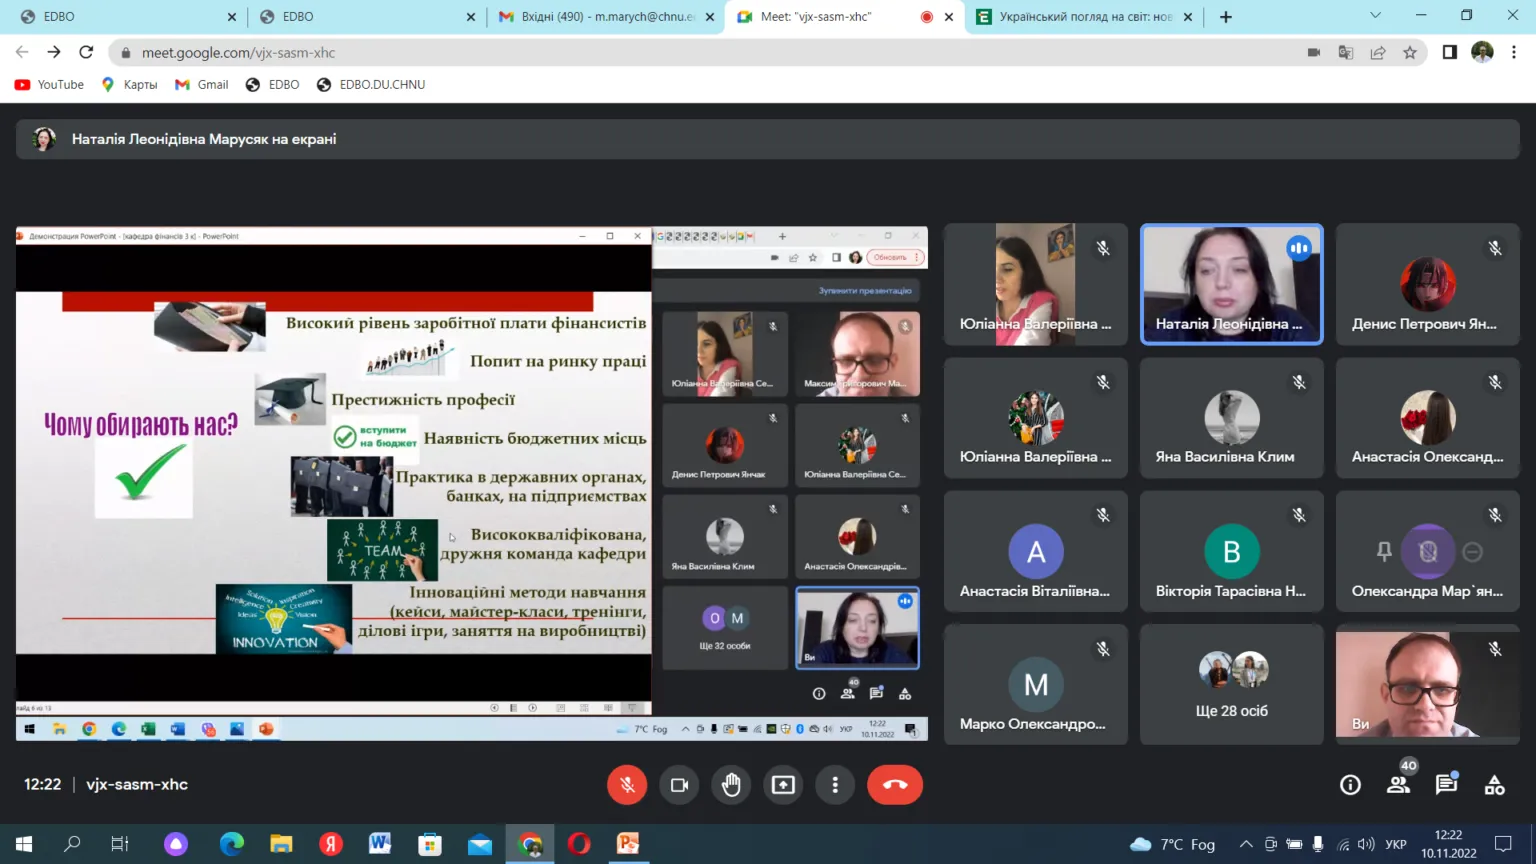Click the Present now screen share button
The image size is (1536, 864).
[x=783, y=785]
